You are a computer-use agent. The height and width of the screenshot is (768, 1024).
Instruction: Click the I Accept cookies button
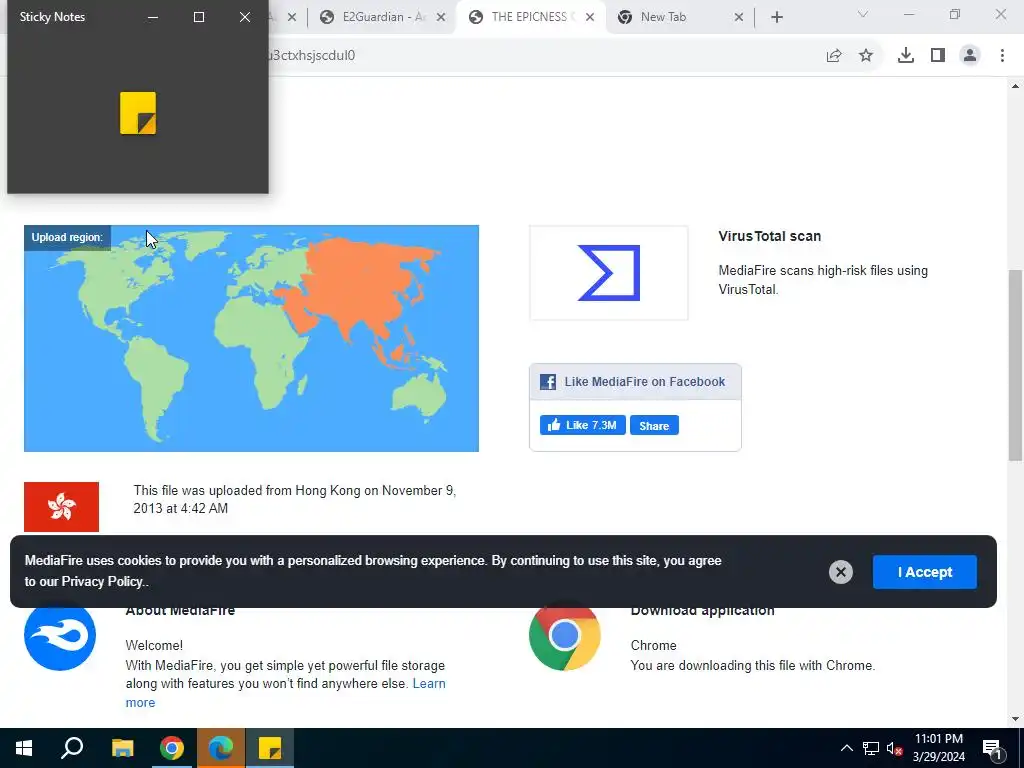pos(925,572)
